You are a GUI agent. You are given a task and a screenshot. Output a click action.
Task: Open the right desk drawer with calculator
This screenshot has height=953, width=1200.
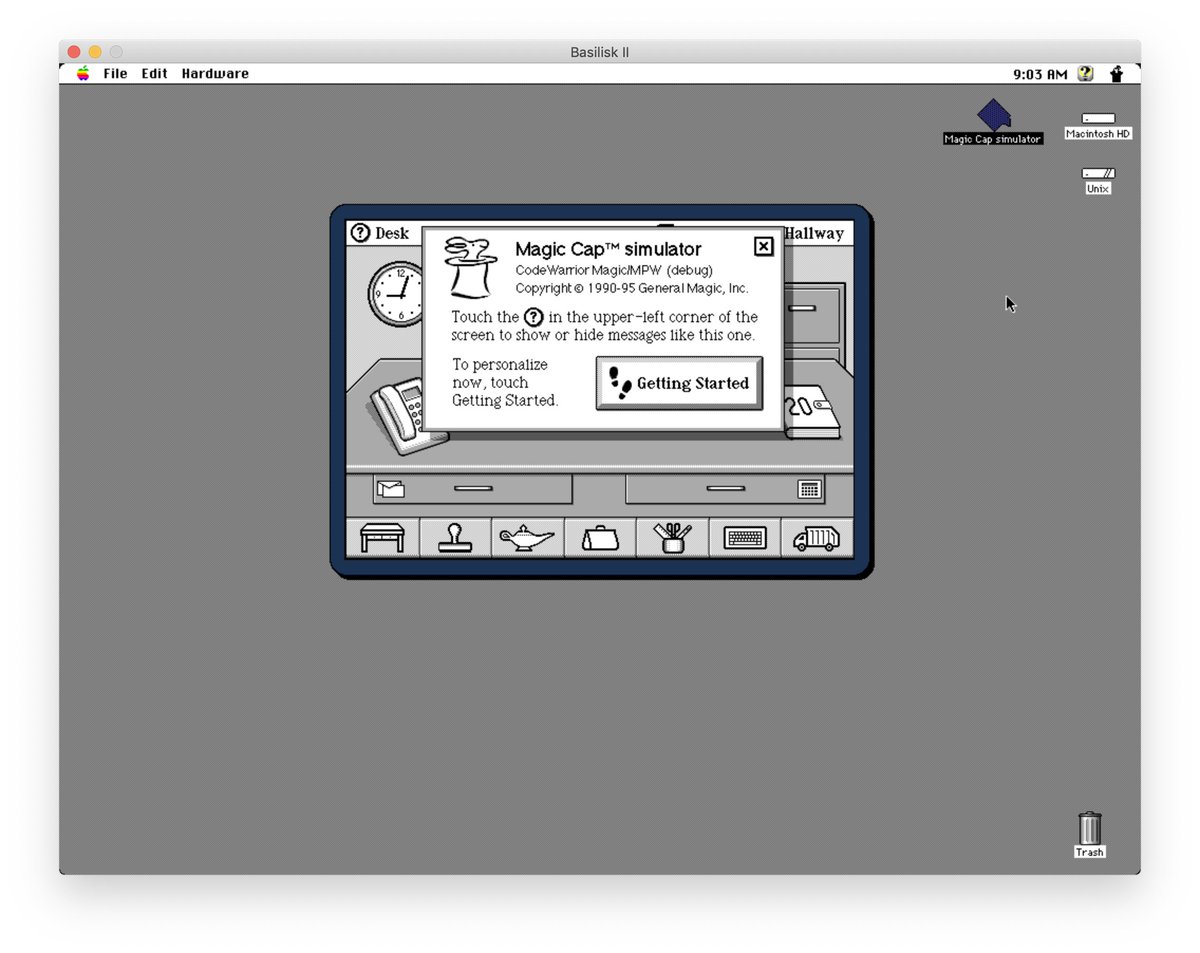(725, 489)
